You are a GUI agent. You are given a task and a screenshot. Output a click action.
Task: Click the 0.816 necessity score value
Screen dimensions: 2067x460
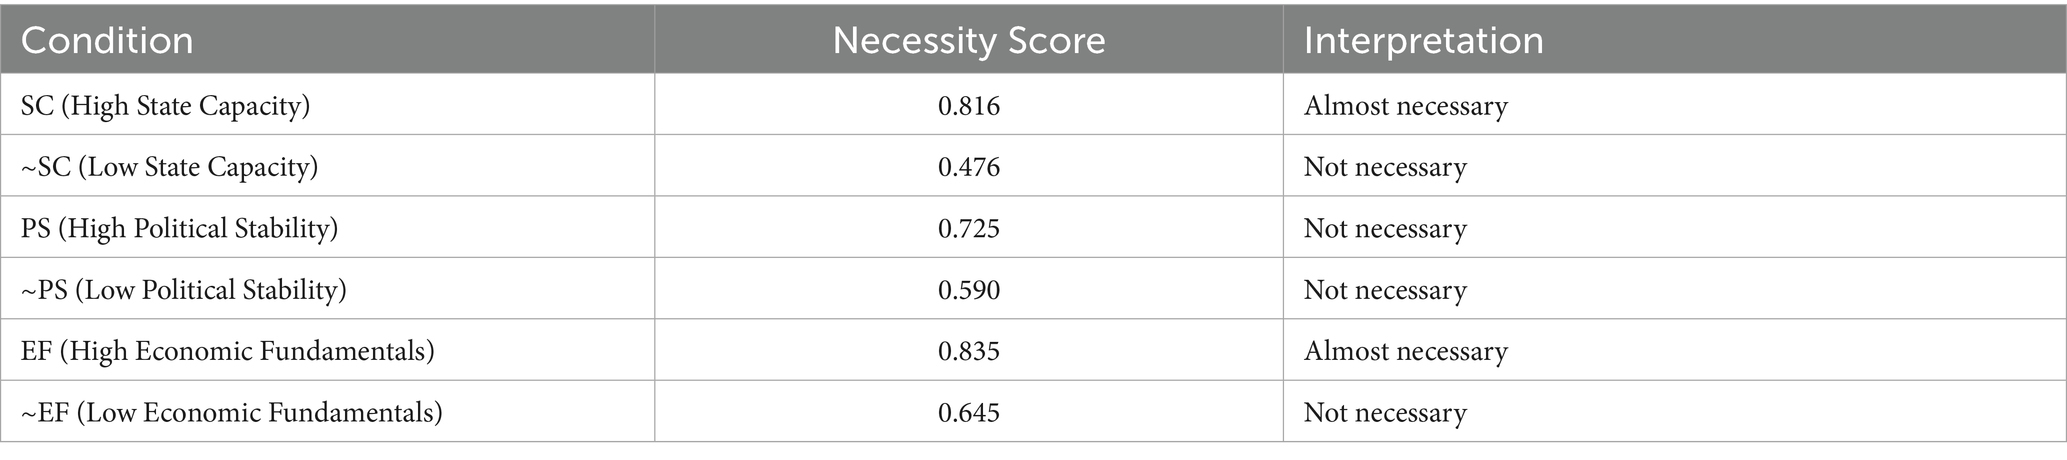click(x=968, y=105)
